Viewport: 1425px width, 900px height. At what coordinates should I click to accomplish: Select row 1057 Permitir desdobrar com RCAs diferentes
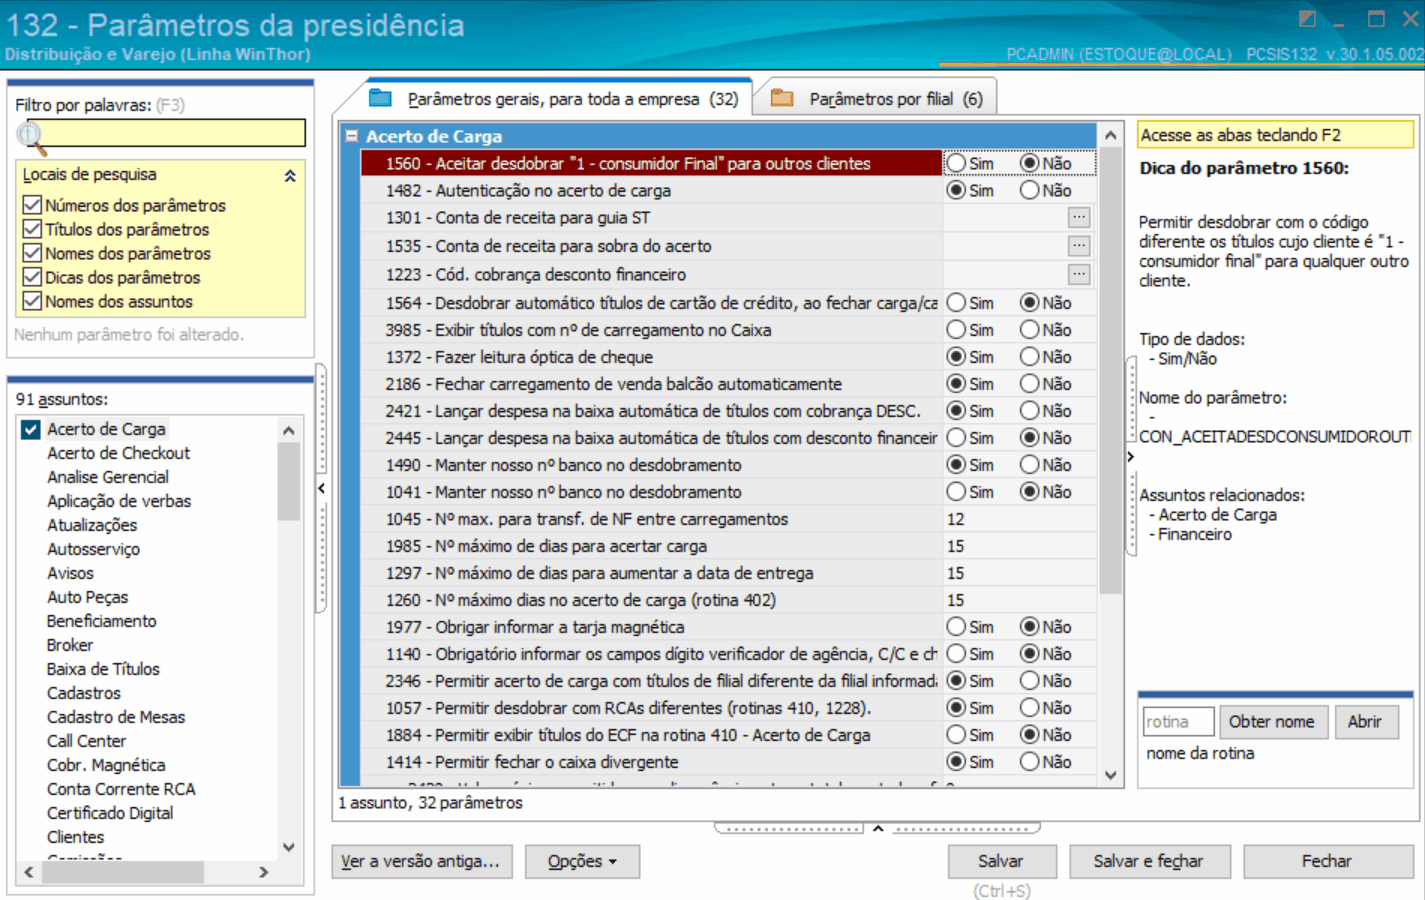click(x=728, y=708)
